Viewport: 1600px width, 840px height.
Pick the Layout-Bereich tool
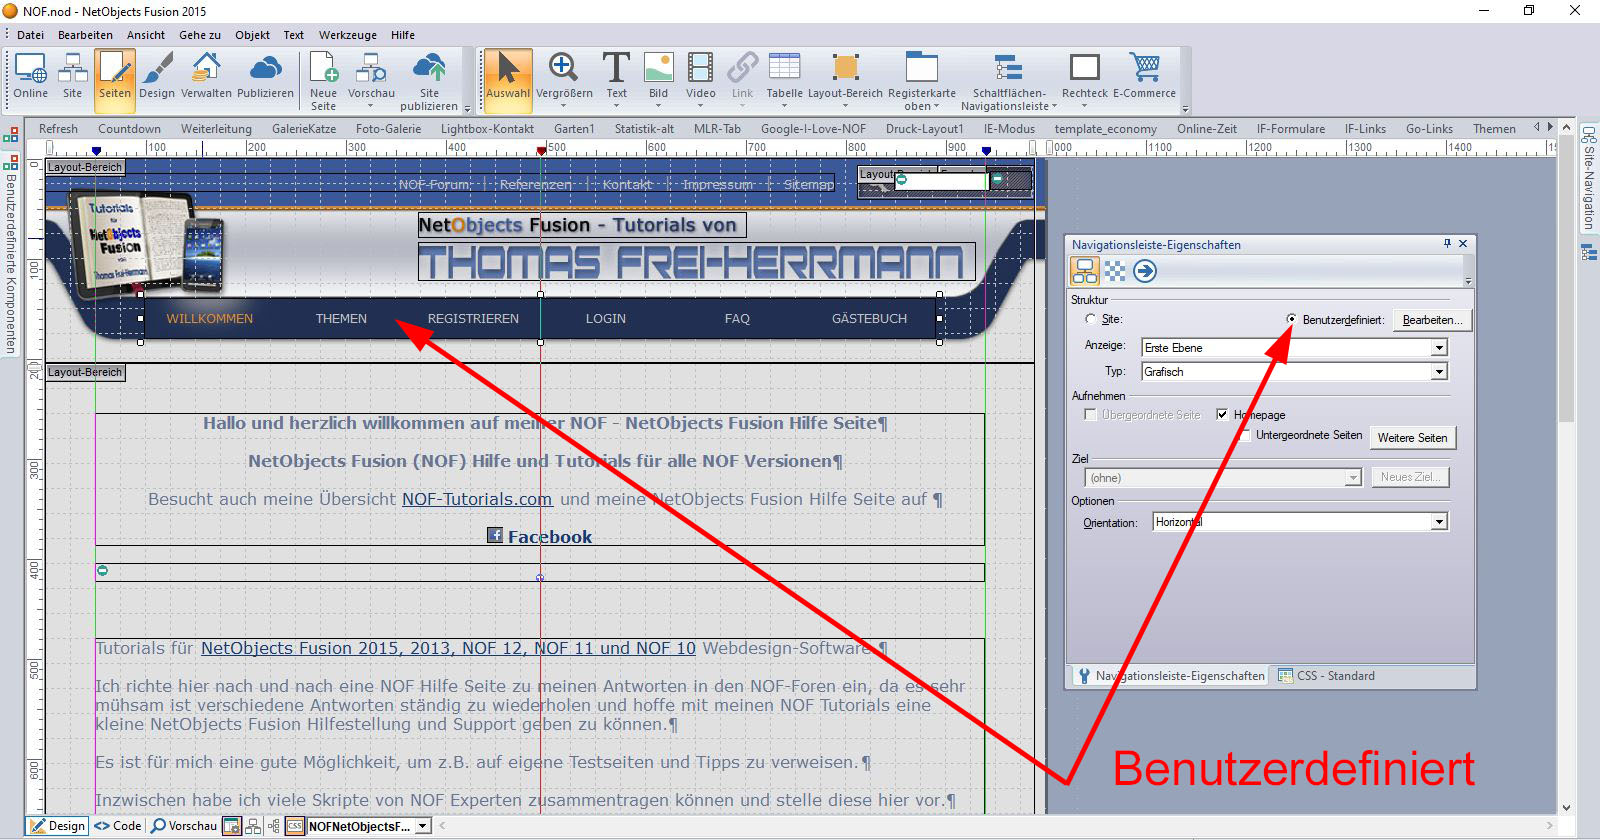pos(845,78)
